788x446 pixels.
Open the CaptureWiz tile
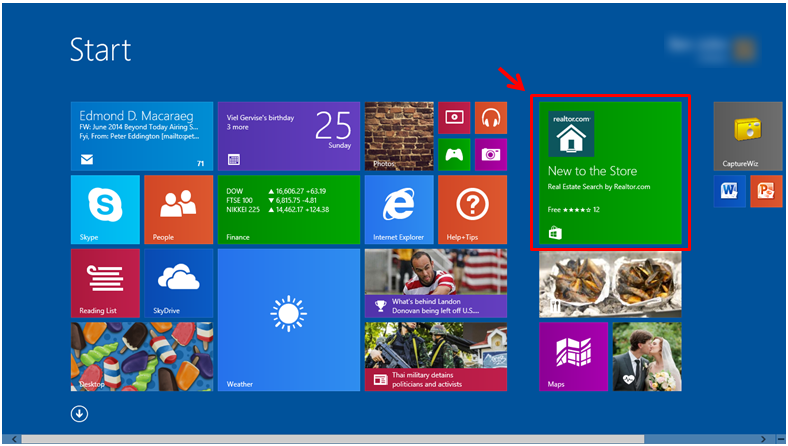(747, 136)
